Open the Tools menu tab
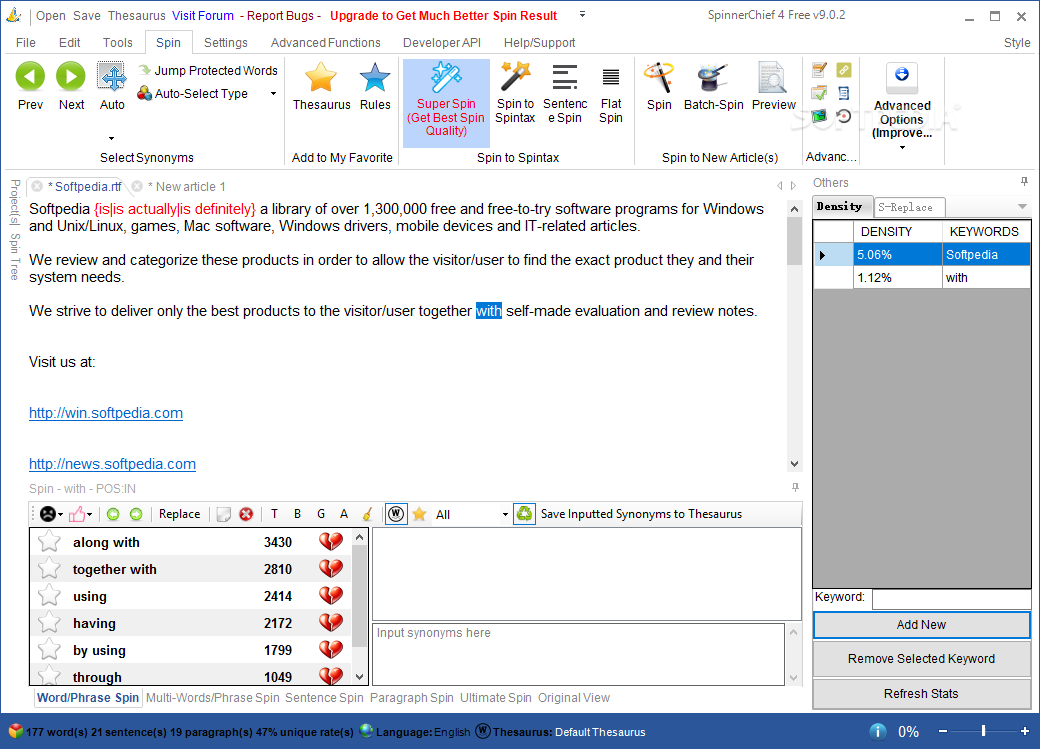This screenshot has height=749, width=1040. tap(117, 42)
